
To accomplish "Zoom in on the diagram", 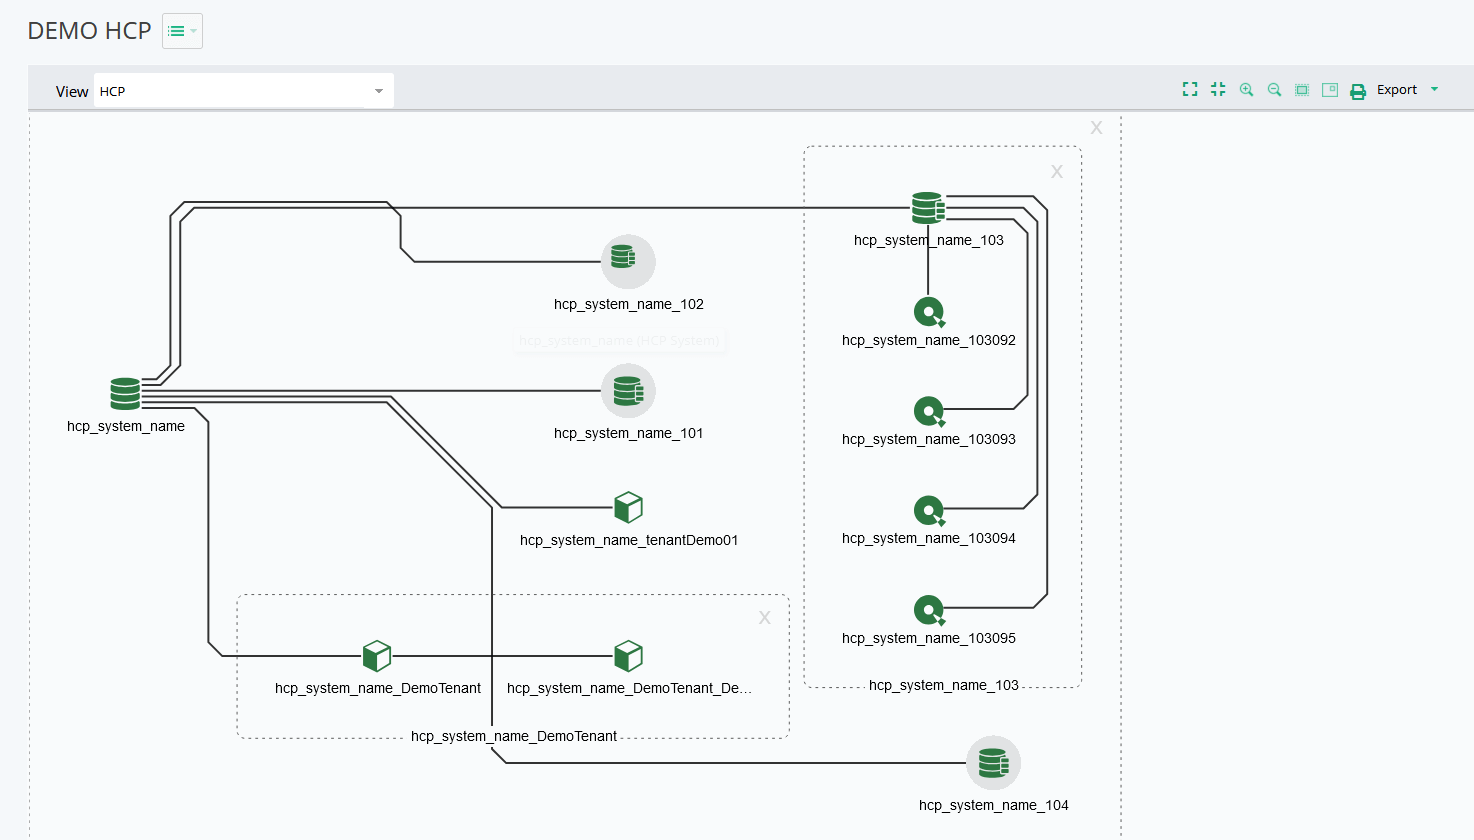I will 1246,89.
